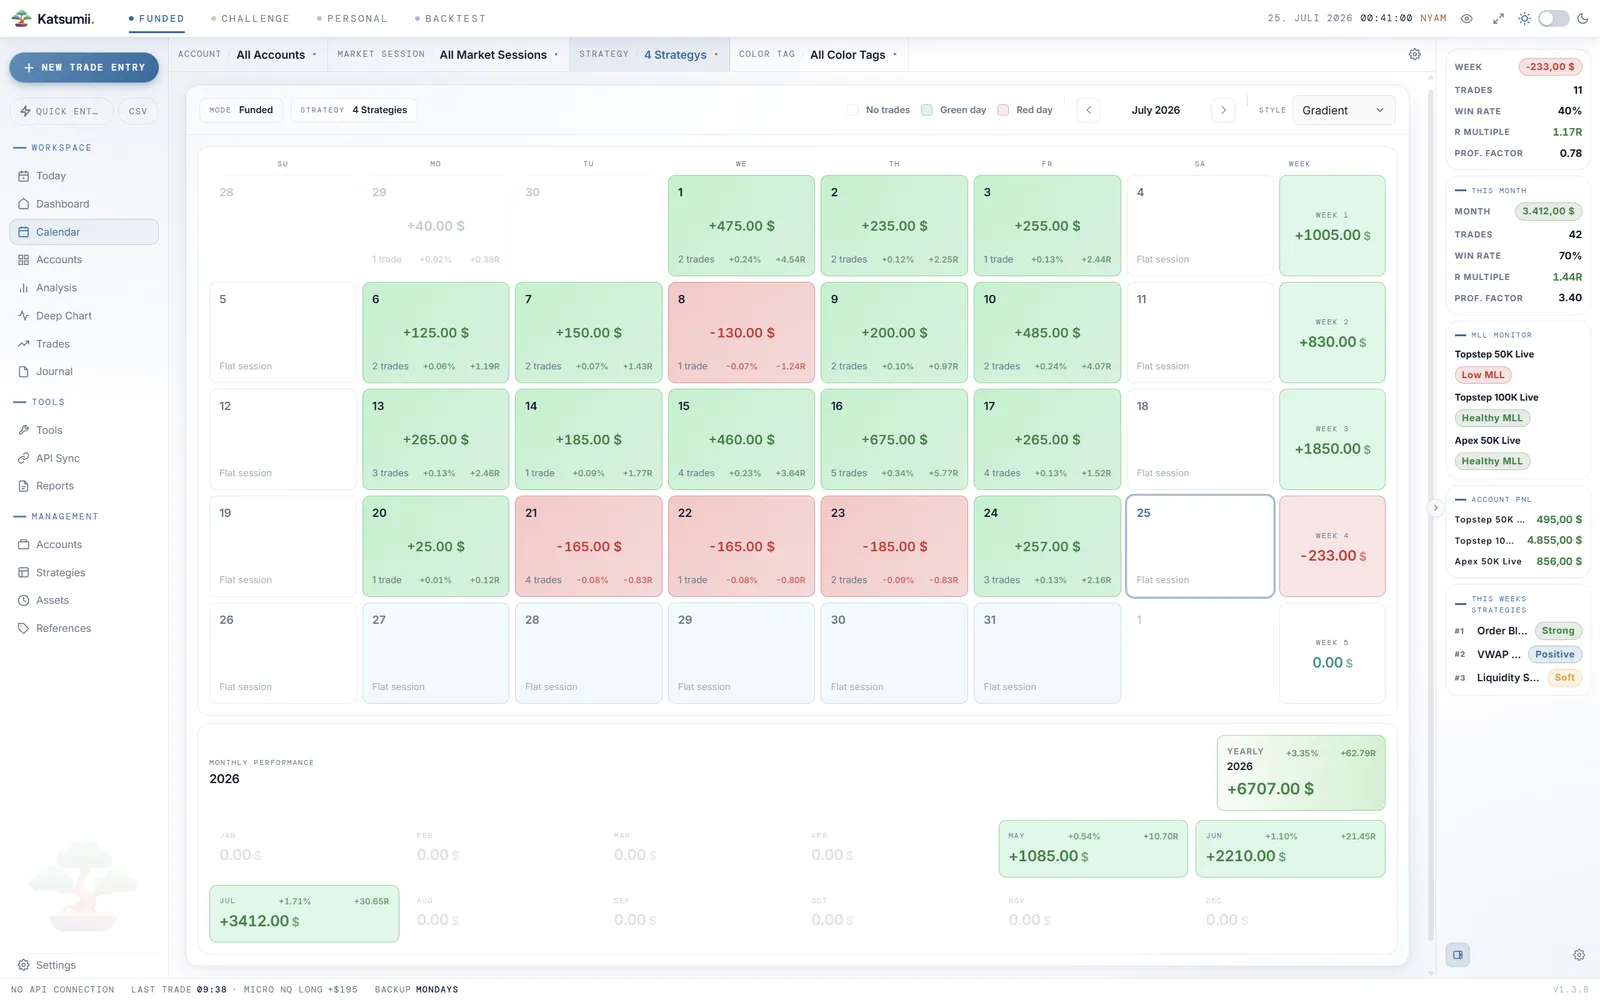Open July 16 day cell +675.00 $
Viewport: 1600px width, 1000px height.
pos(894,440)
